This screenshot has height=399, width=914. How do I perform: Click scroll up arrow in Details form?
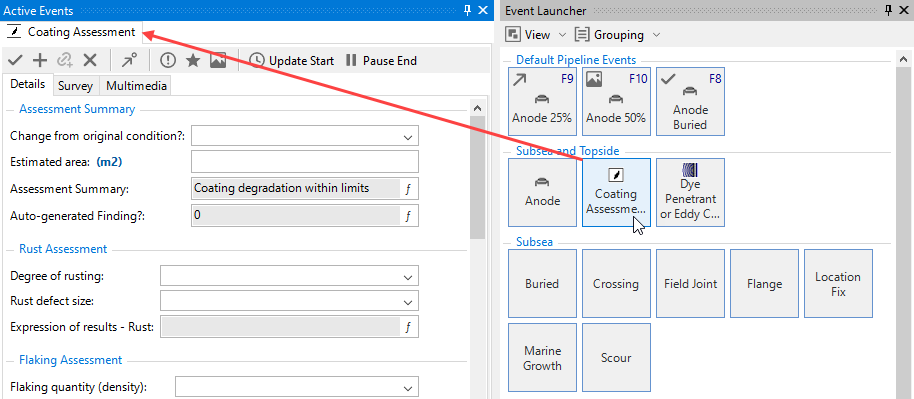point(477,108)
